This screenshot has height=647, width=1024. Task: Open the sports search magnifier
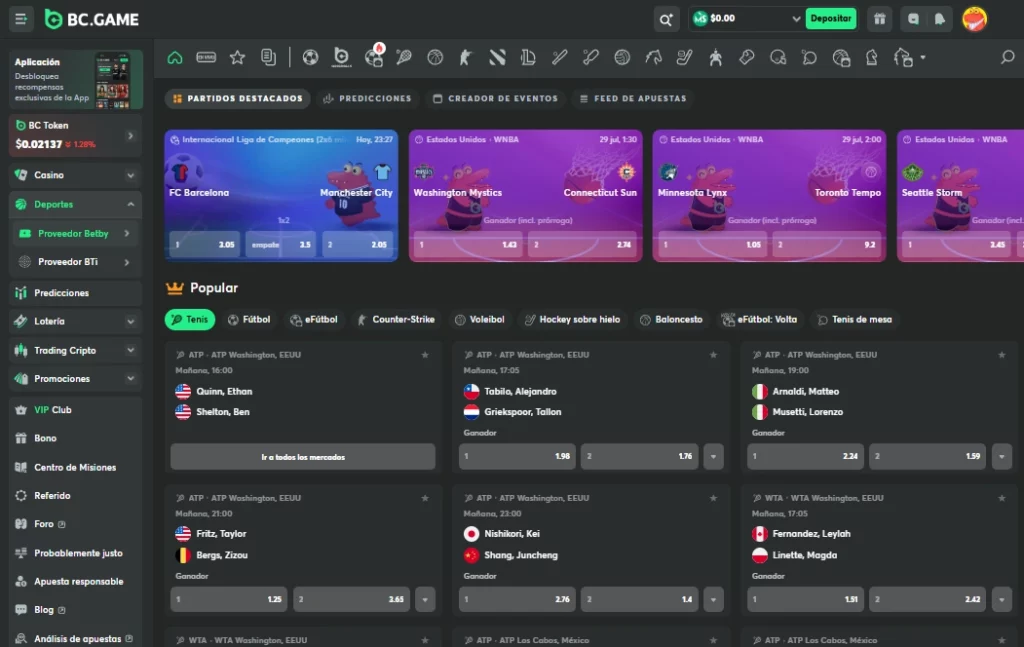coord(1008,57)
